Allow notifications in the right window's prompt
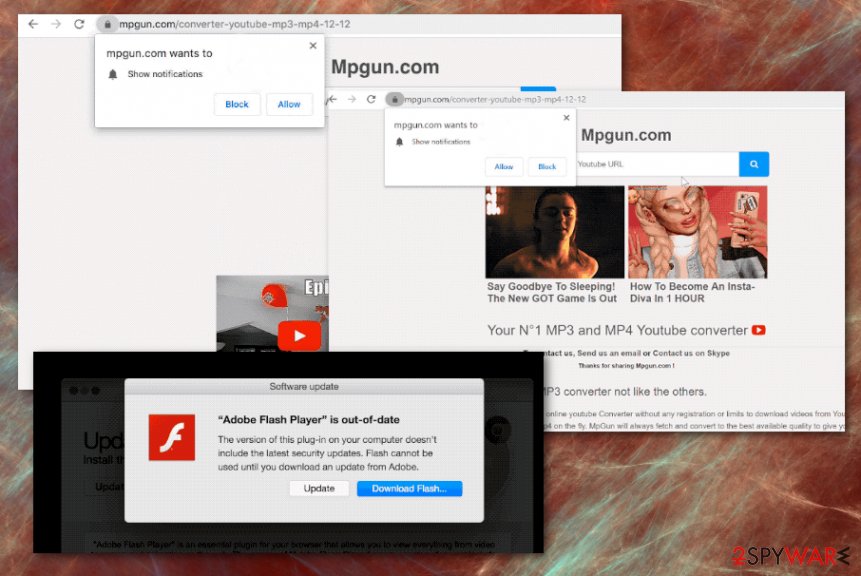The height and width of the screenshot is (576, 861). 504,166
